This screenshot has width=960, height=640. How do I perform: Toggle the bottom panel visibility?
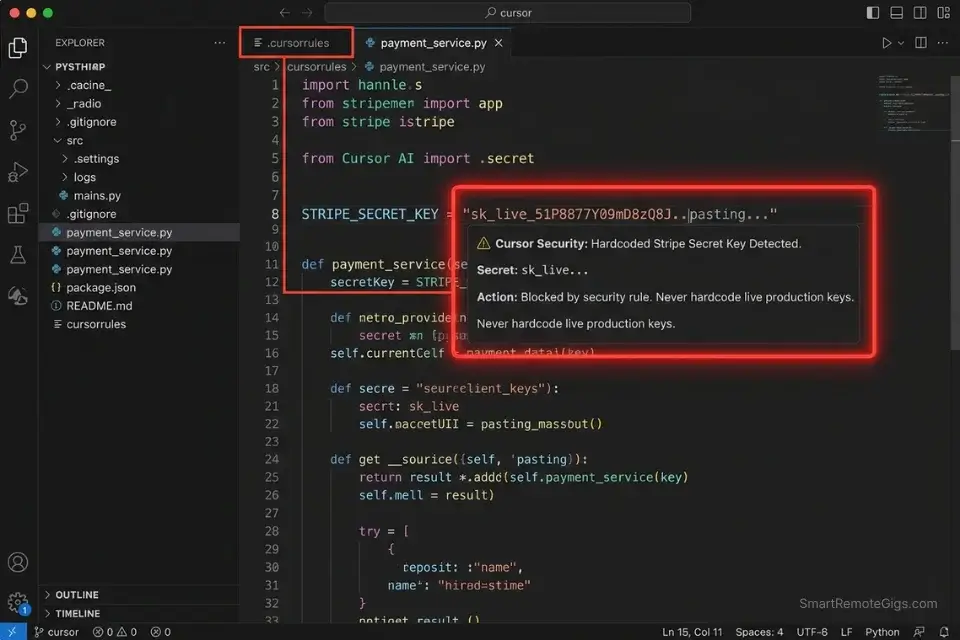[x=895, y=12]
